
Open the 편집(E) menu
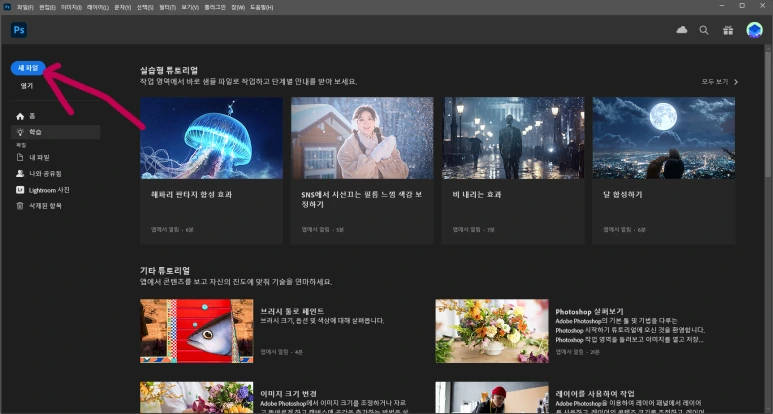[x=47, y=7]
